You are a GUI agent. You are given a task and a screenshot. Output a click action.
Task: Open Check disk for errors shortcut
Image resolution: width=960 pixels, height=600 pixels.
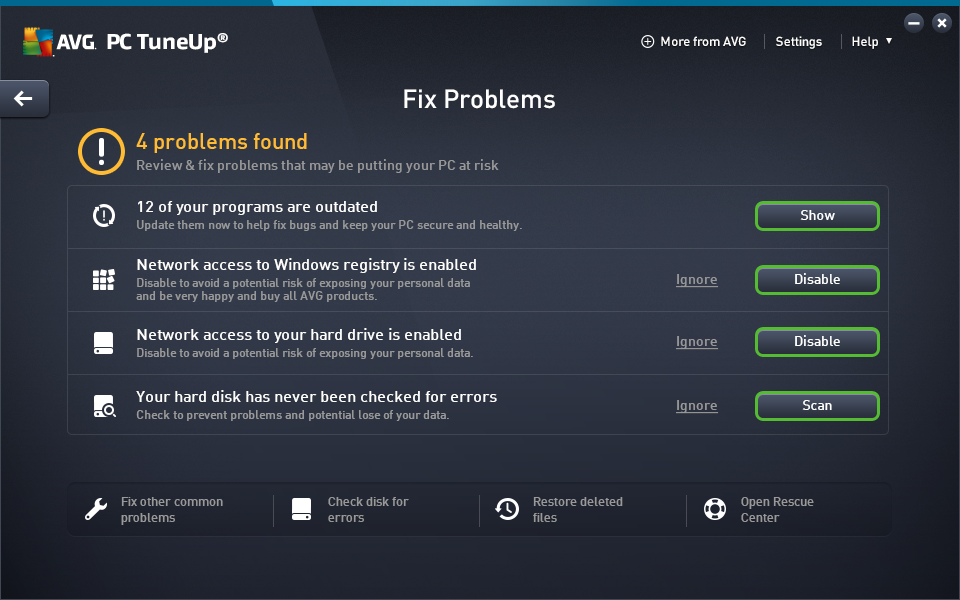click(x=367, y=509)
